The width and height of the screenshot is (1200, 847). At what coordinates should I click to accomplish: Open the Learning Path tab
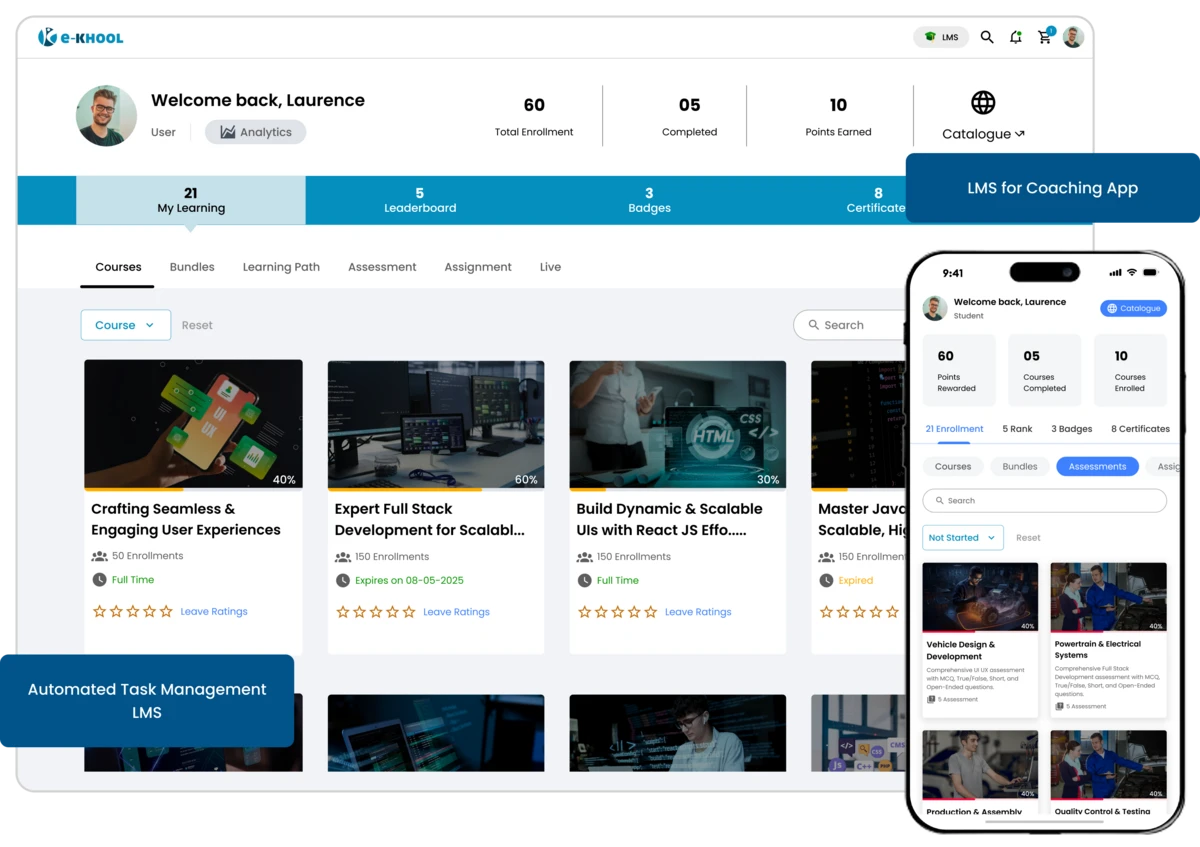tap(281, 267)
